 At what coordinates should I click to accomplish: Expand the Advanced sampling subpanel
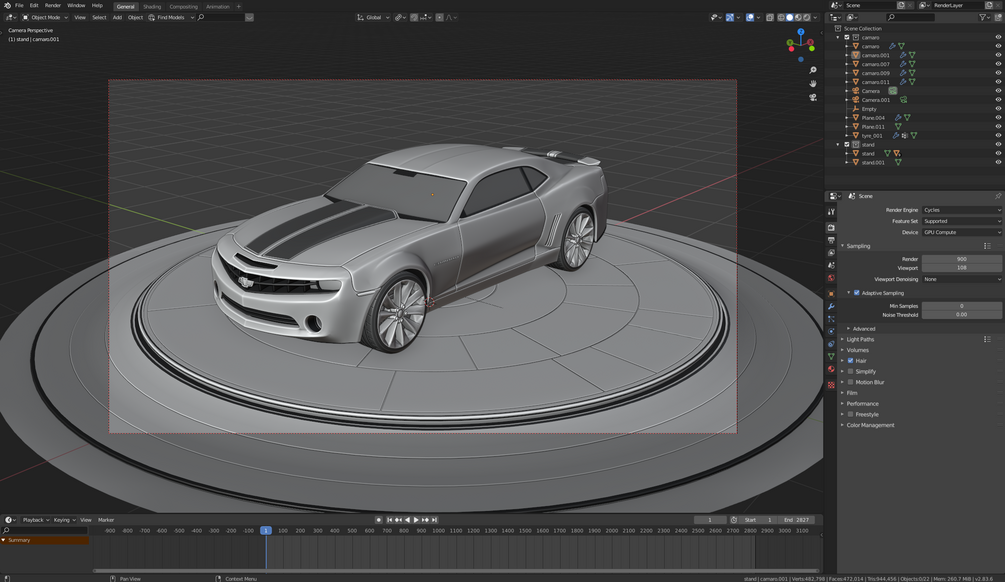[863, 329]
